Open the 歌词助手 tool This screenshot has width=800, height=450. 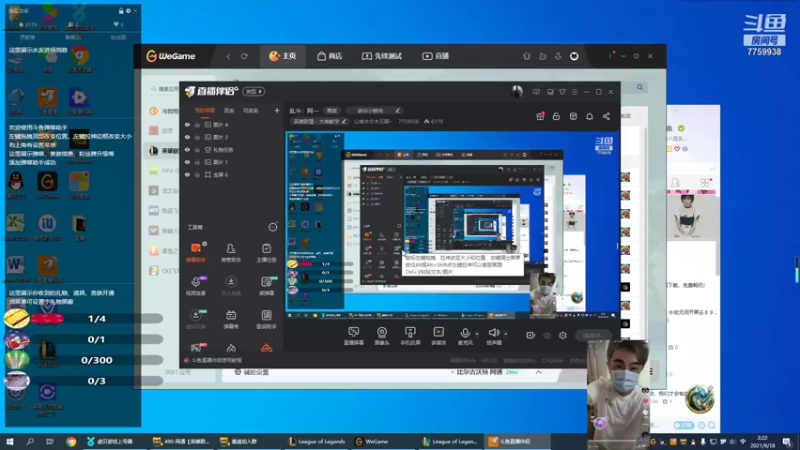pos(266,319)
